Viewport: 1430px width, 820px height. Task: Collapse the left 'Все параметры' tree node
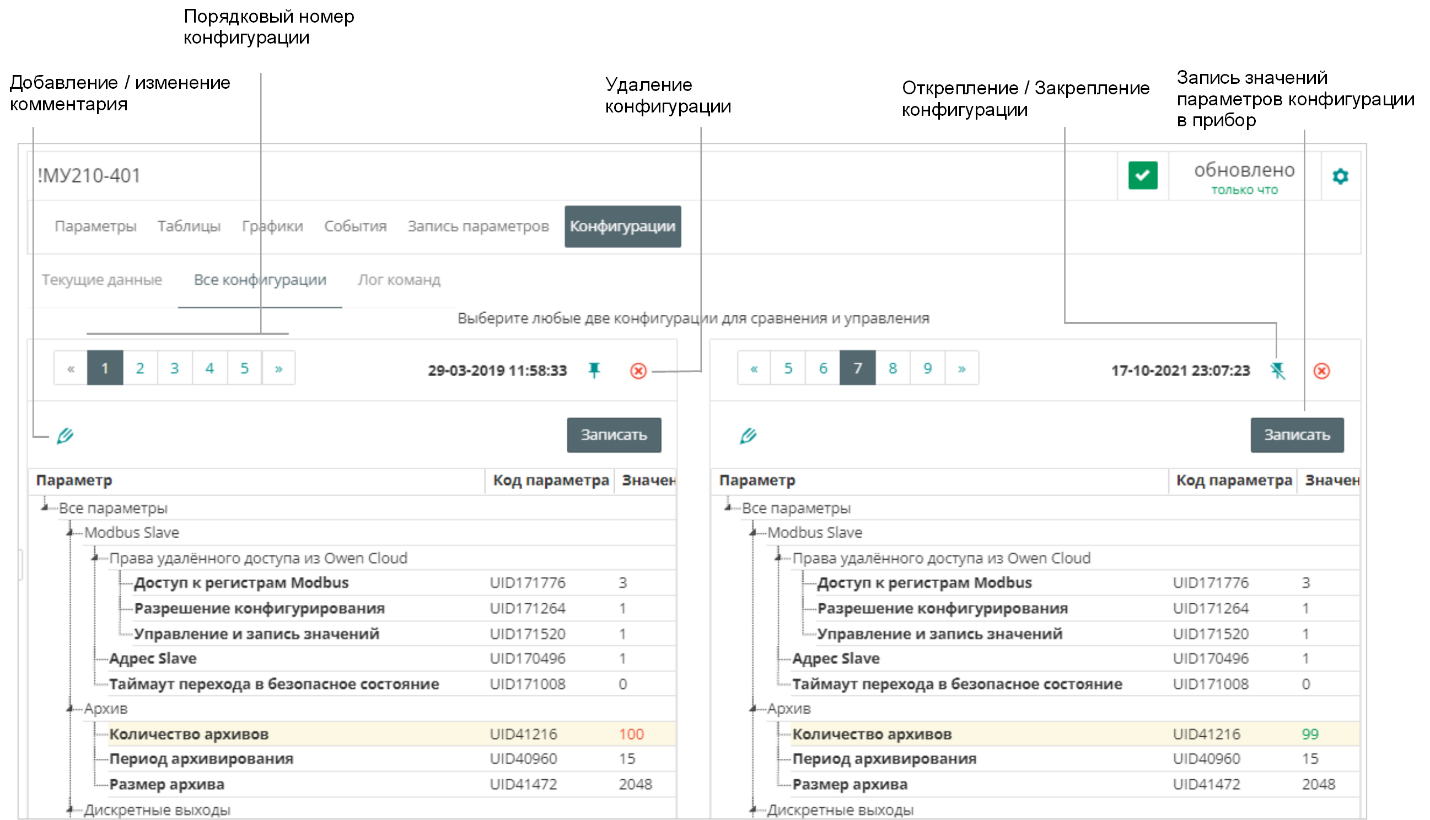pyautogui.click(x=45, y=508)
